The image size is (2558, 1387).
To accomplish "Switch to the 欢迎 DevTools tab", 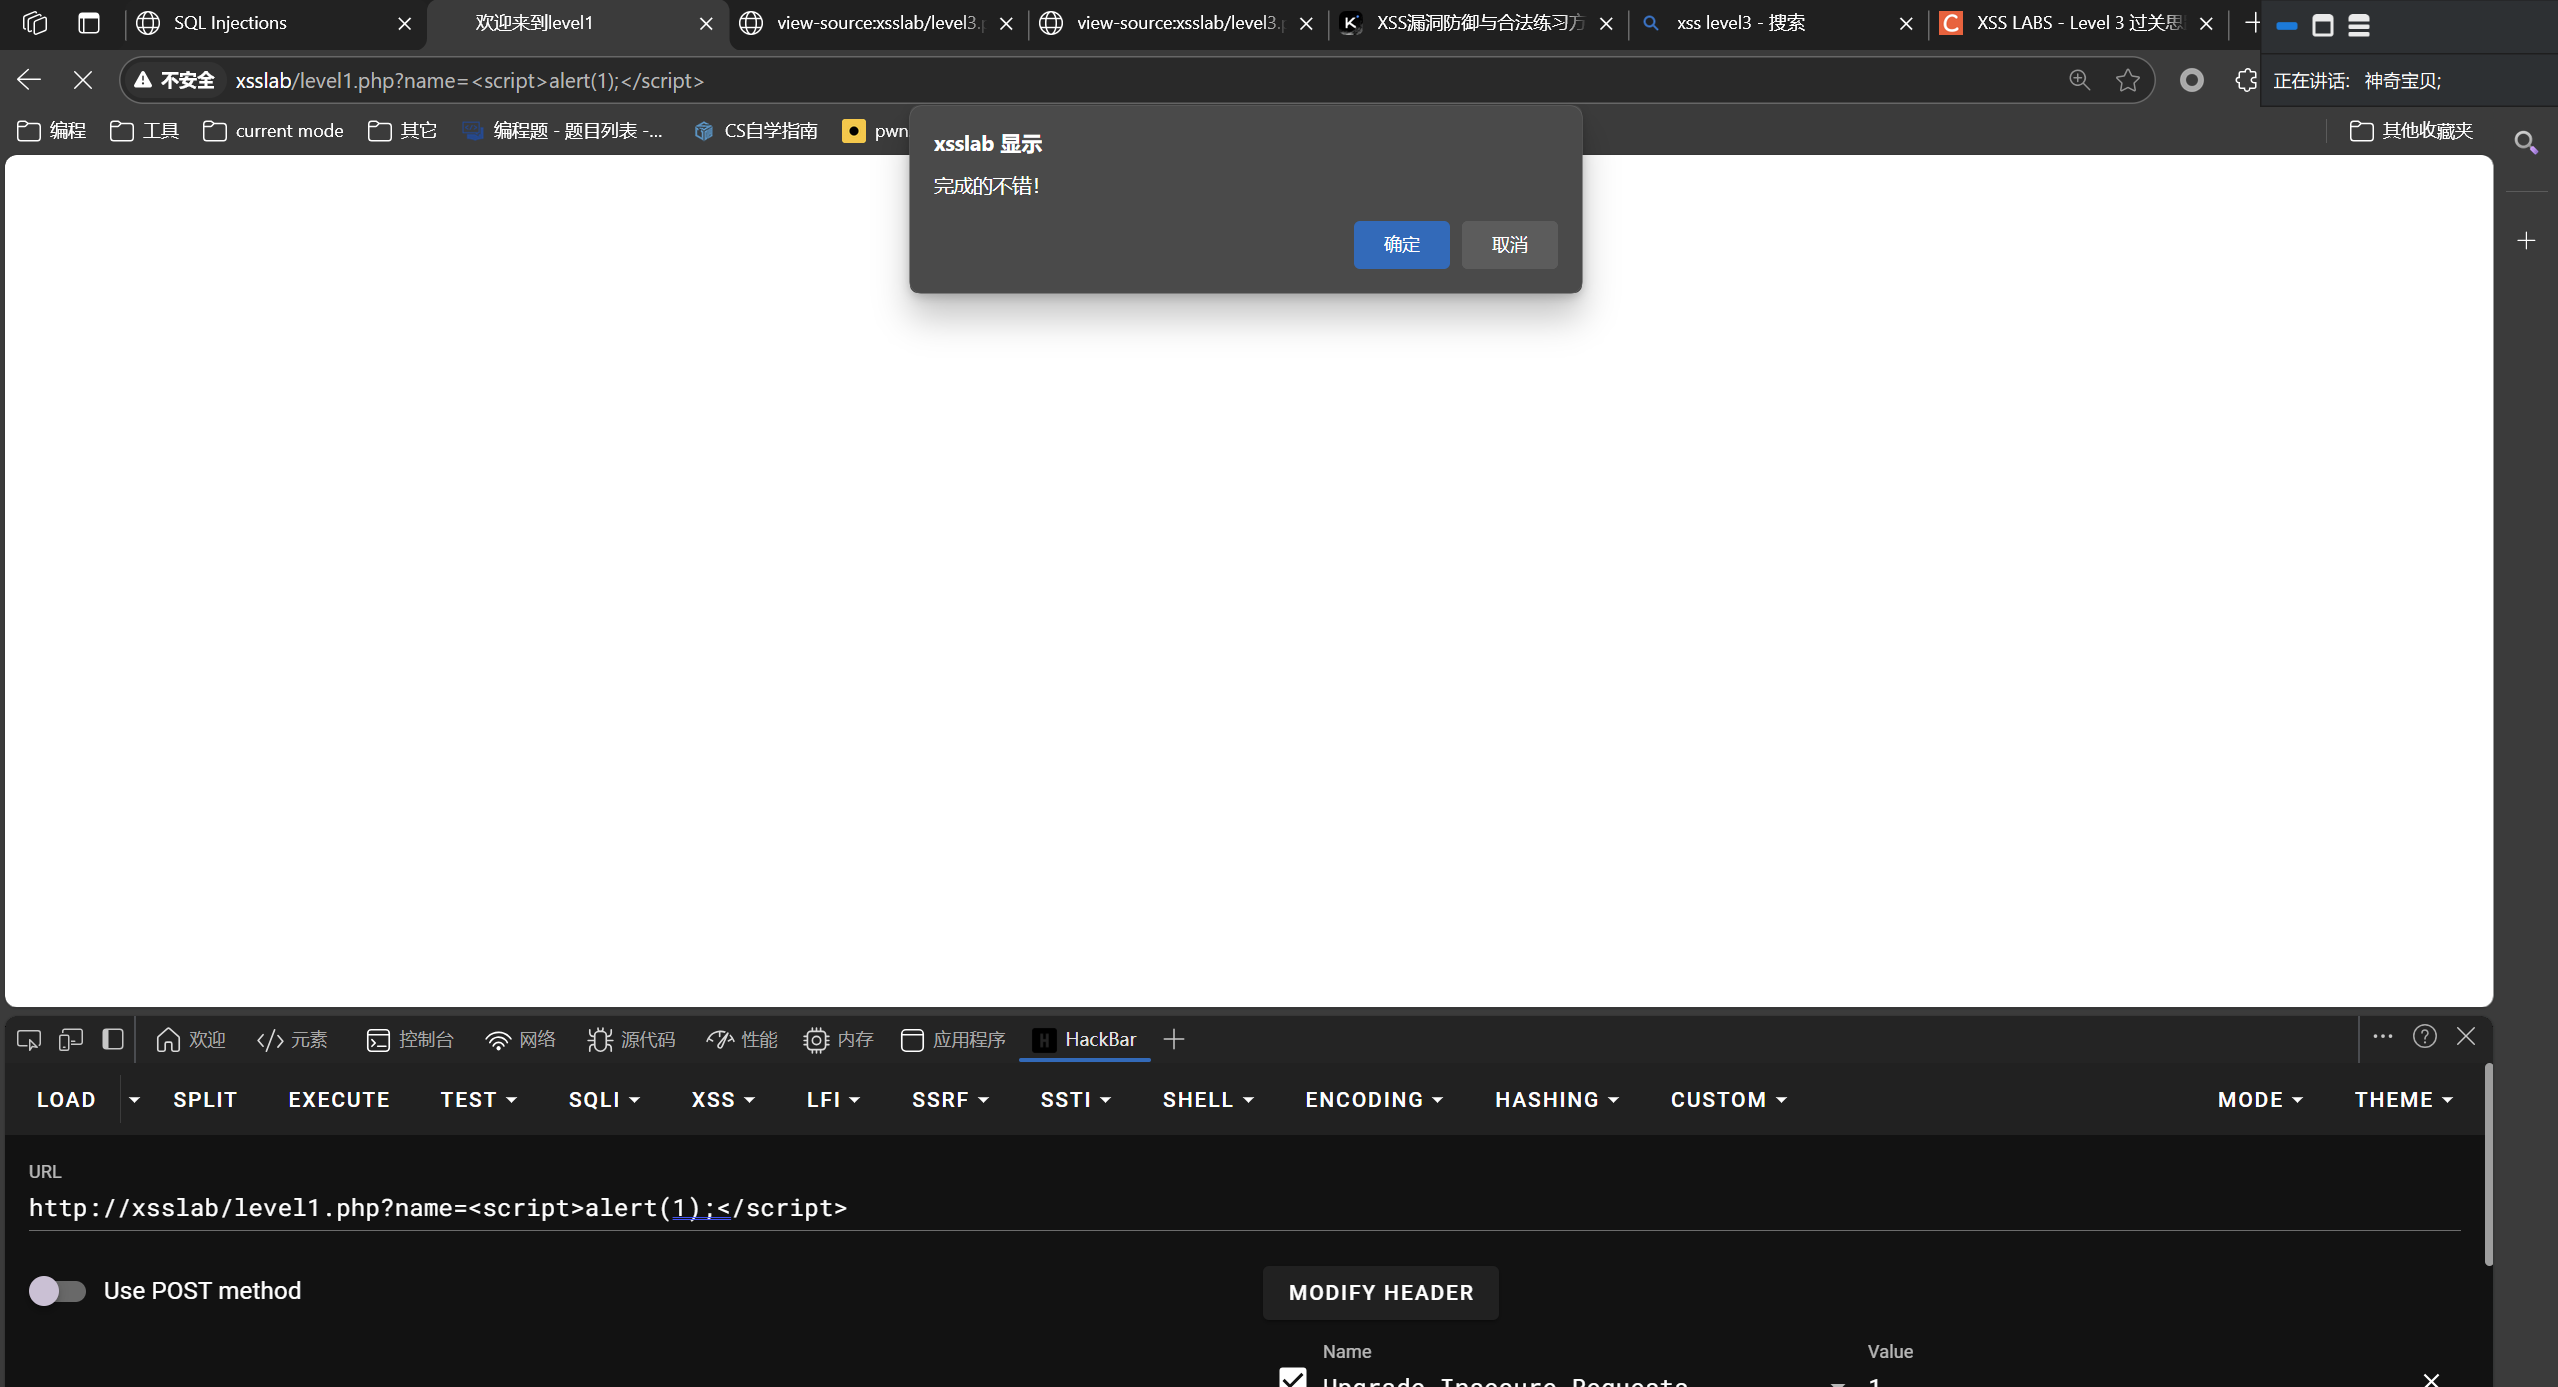I will pos(191,1040).
